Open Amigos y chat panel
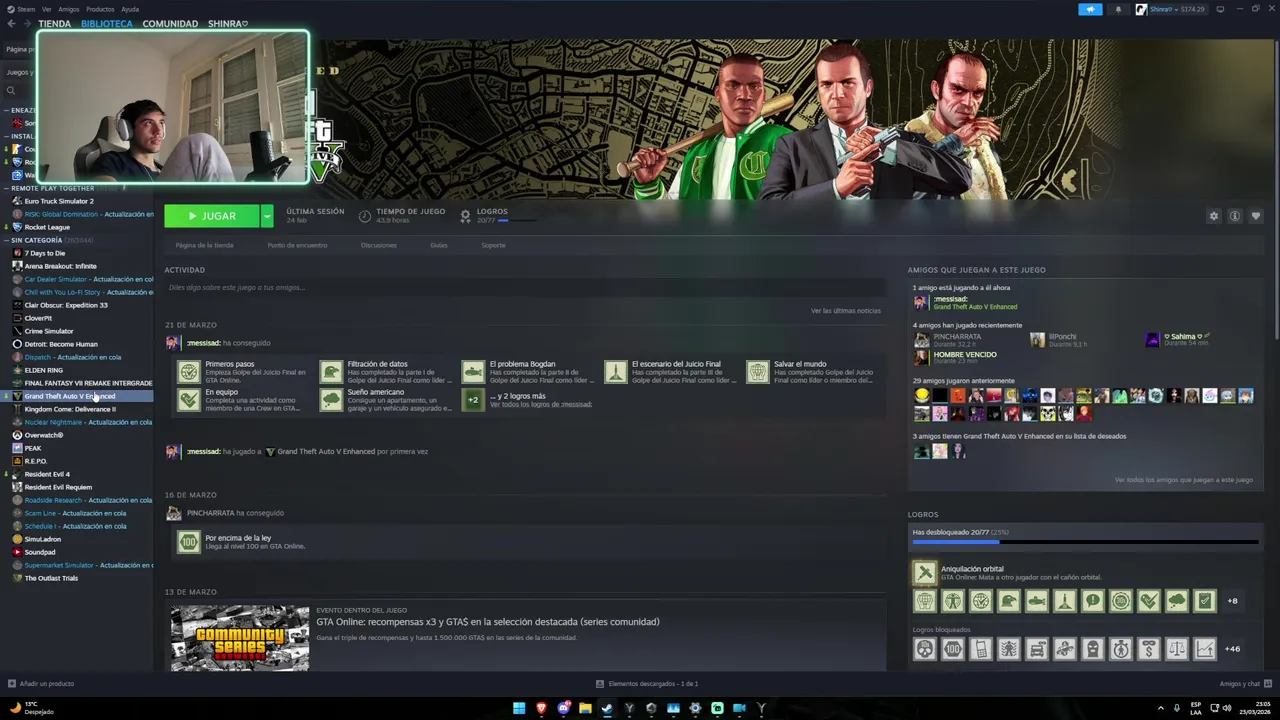 point(1245,684)
